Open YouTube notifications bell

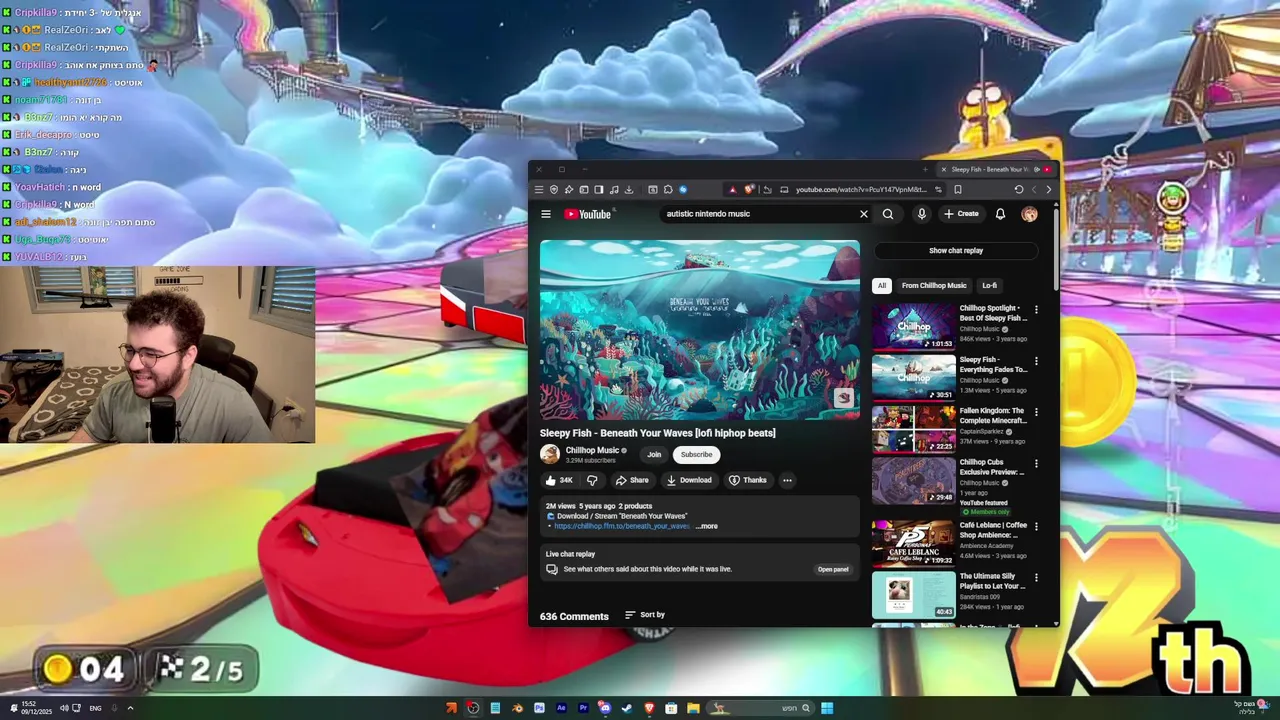[1000, 214]
